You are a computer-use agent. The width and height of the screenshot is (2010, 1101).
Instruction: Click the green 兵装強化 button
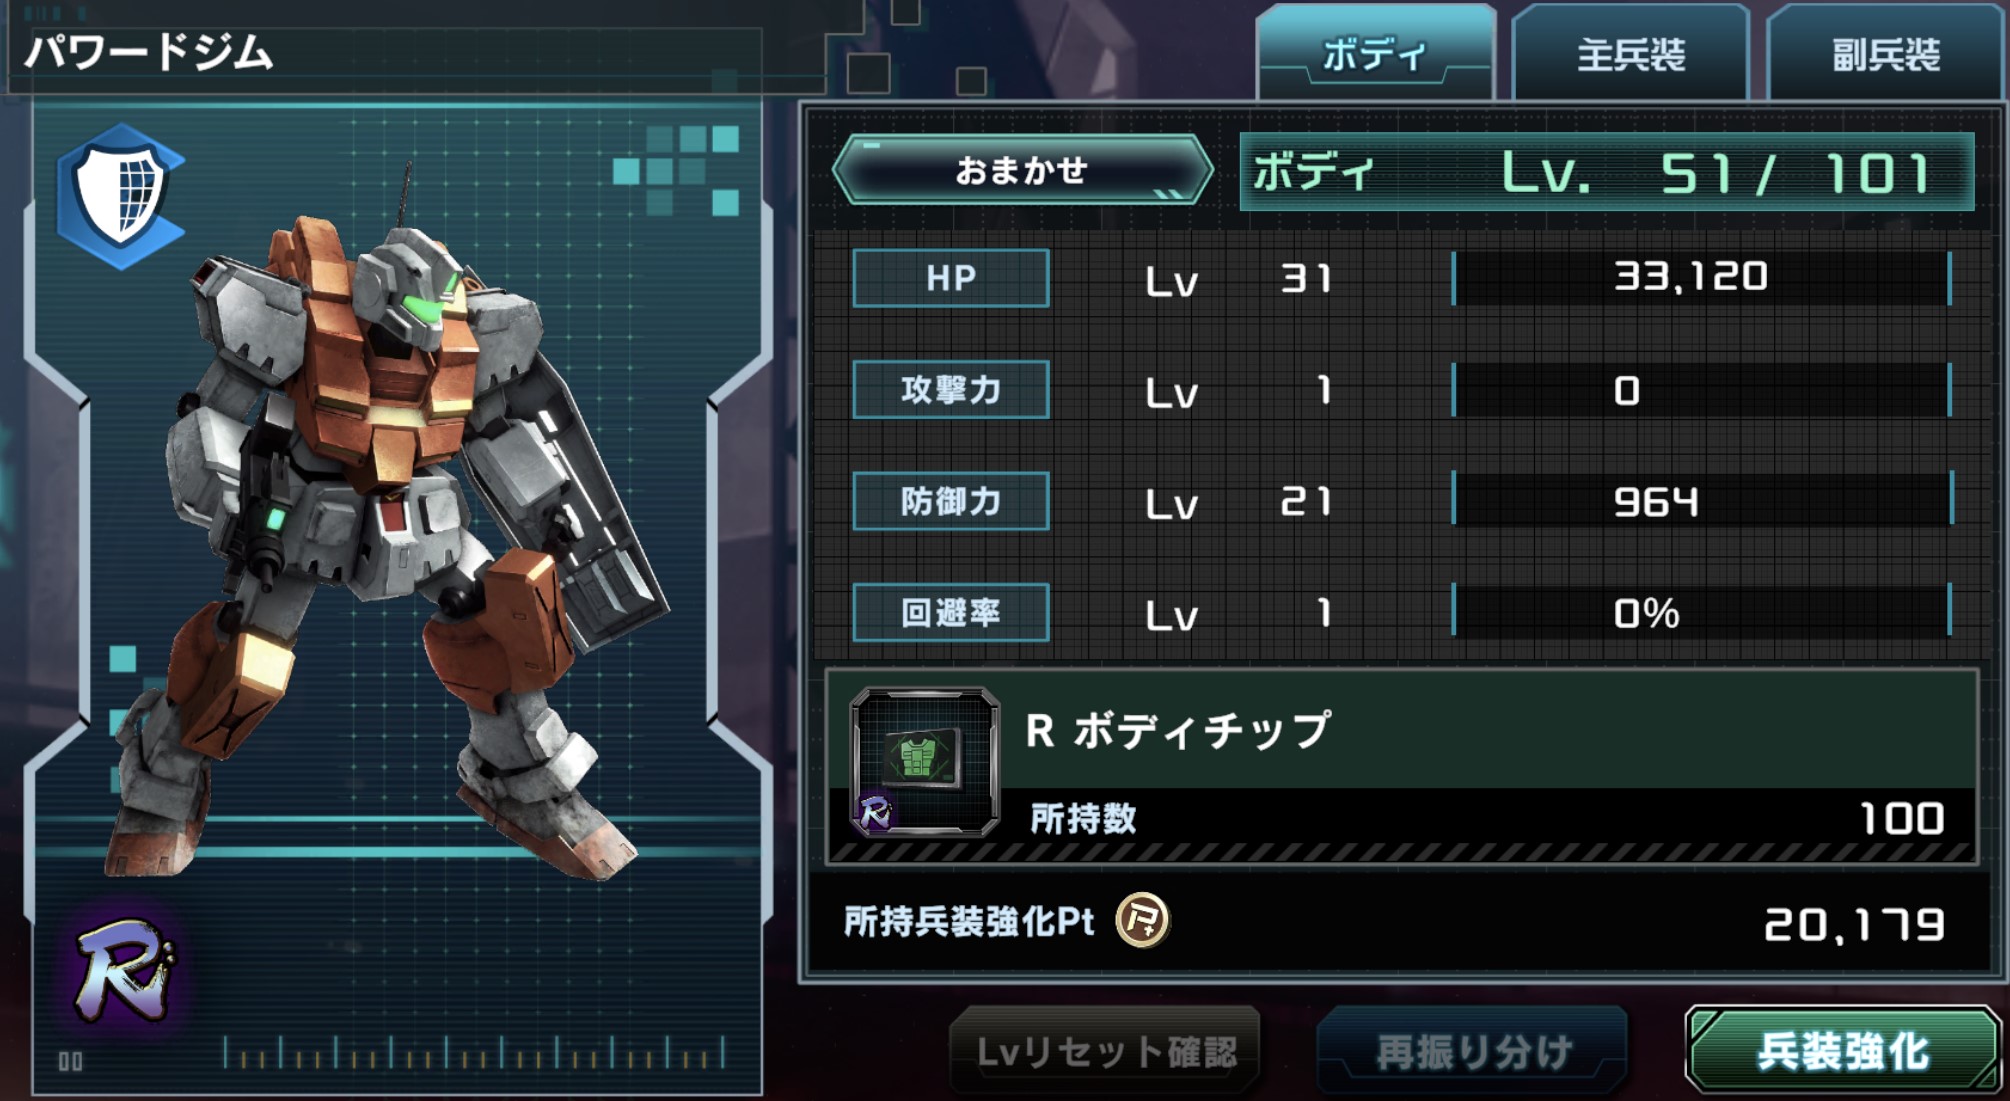(1843, 1050)
